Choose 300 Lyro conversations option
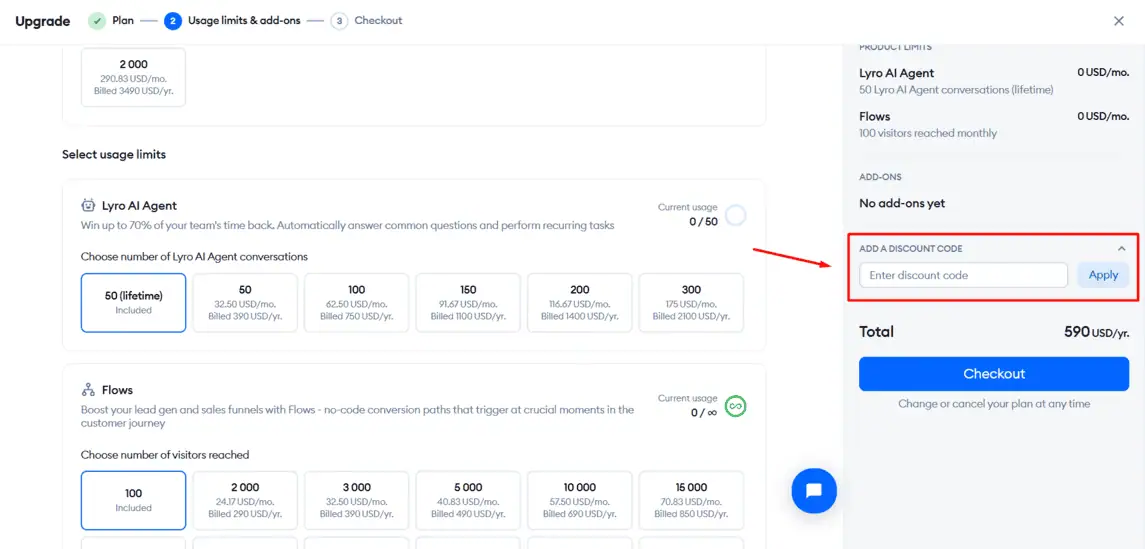The height and width of the screenshot is (549, 1145). click(x=691, y=303)
